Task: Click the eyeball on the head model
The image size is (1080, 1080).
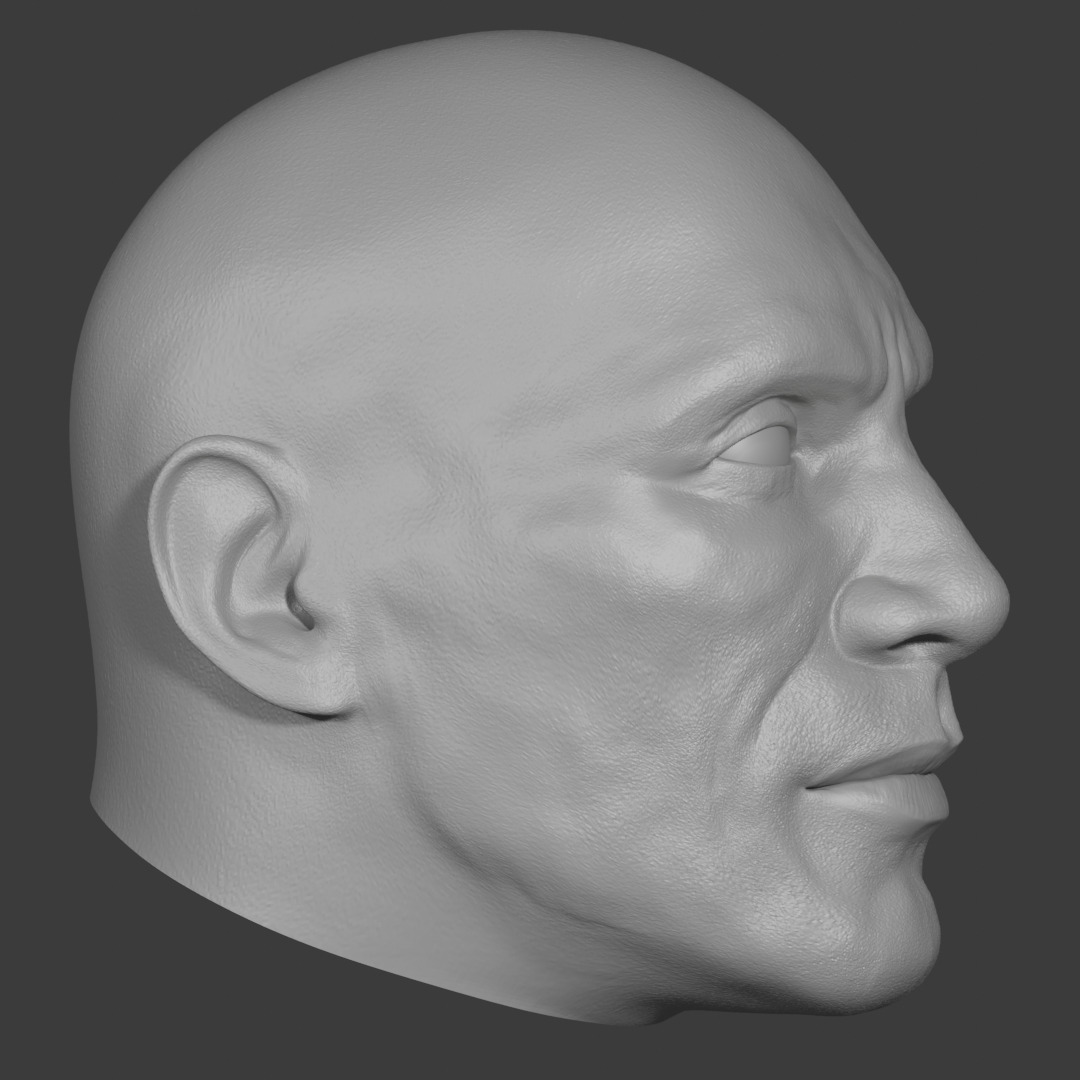Action: pyautogui.click(x=758, y=448)
